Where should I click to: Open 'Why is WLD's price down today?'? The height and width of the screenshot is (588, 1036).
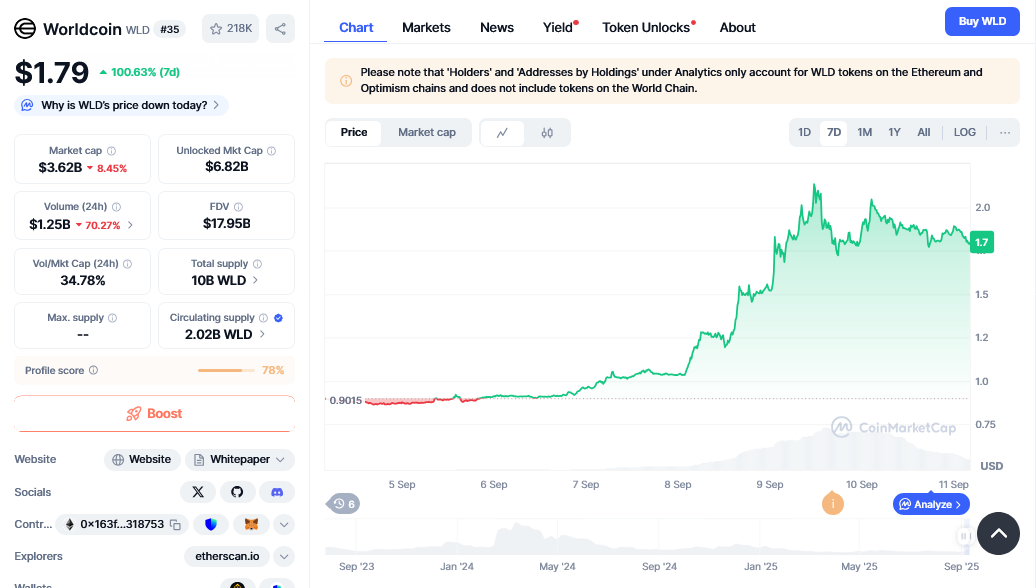pos(121,105)
